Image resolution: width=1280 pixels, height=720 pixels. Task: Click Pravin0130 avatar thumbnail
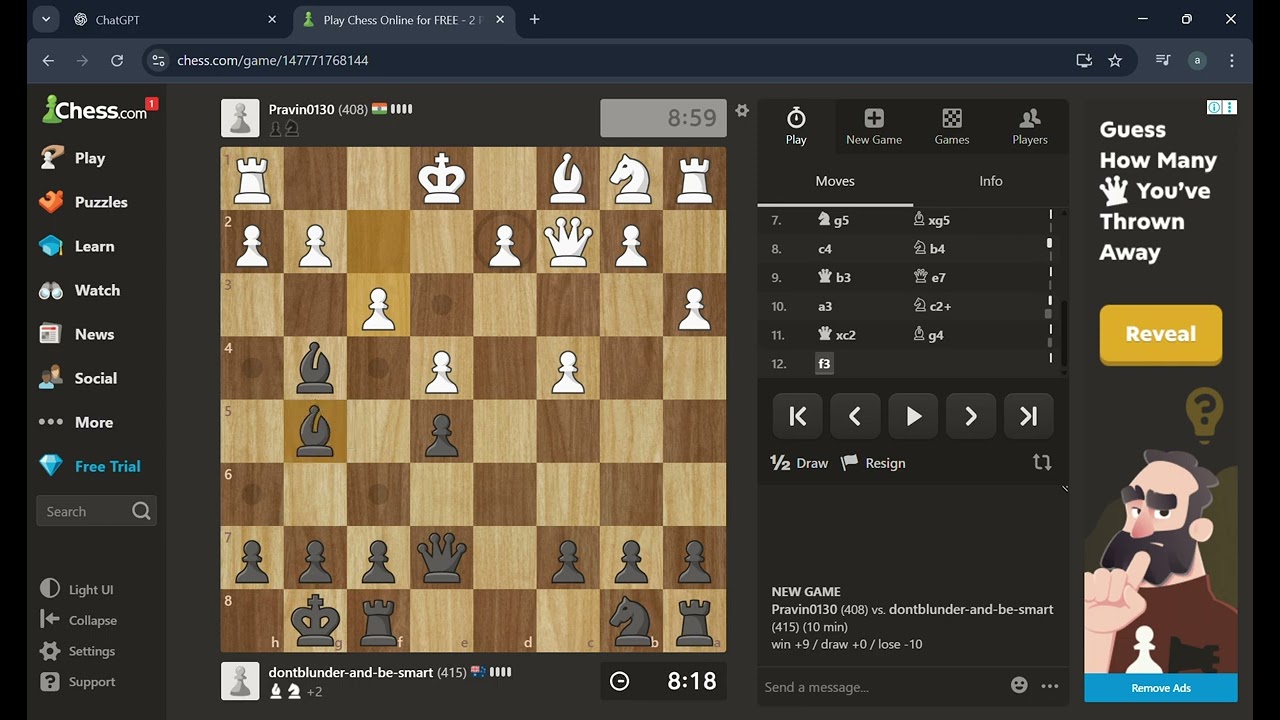(240, 118)
